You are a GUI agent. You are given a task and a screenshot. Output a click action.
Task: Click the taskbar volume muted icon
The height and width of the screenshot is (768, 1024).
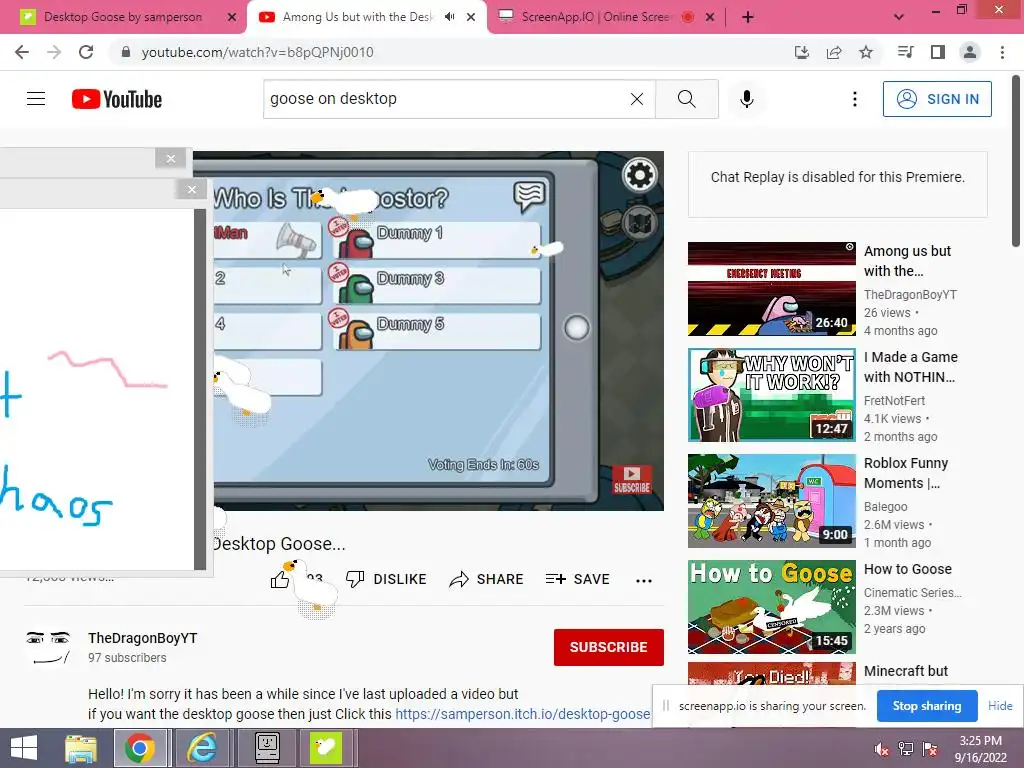click(x=882, y=749)
